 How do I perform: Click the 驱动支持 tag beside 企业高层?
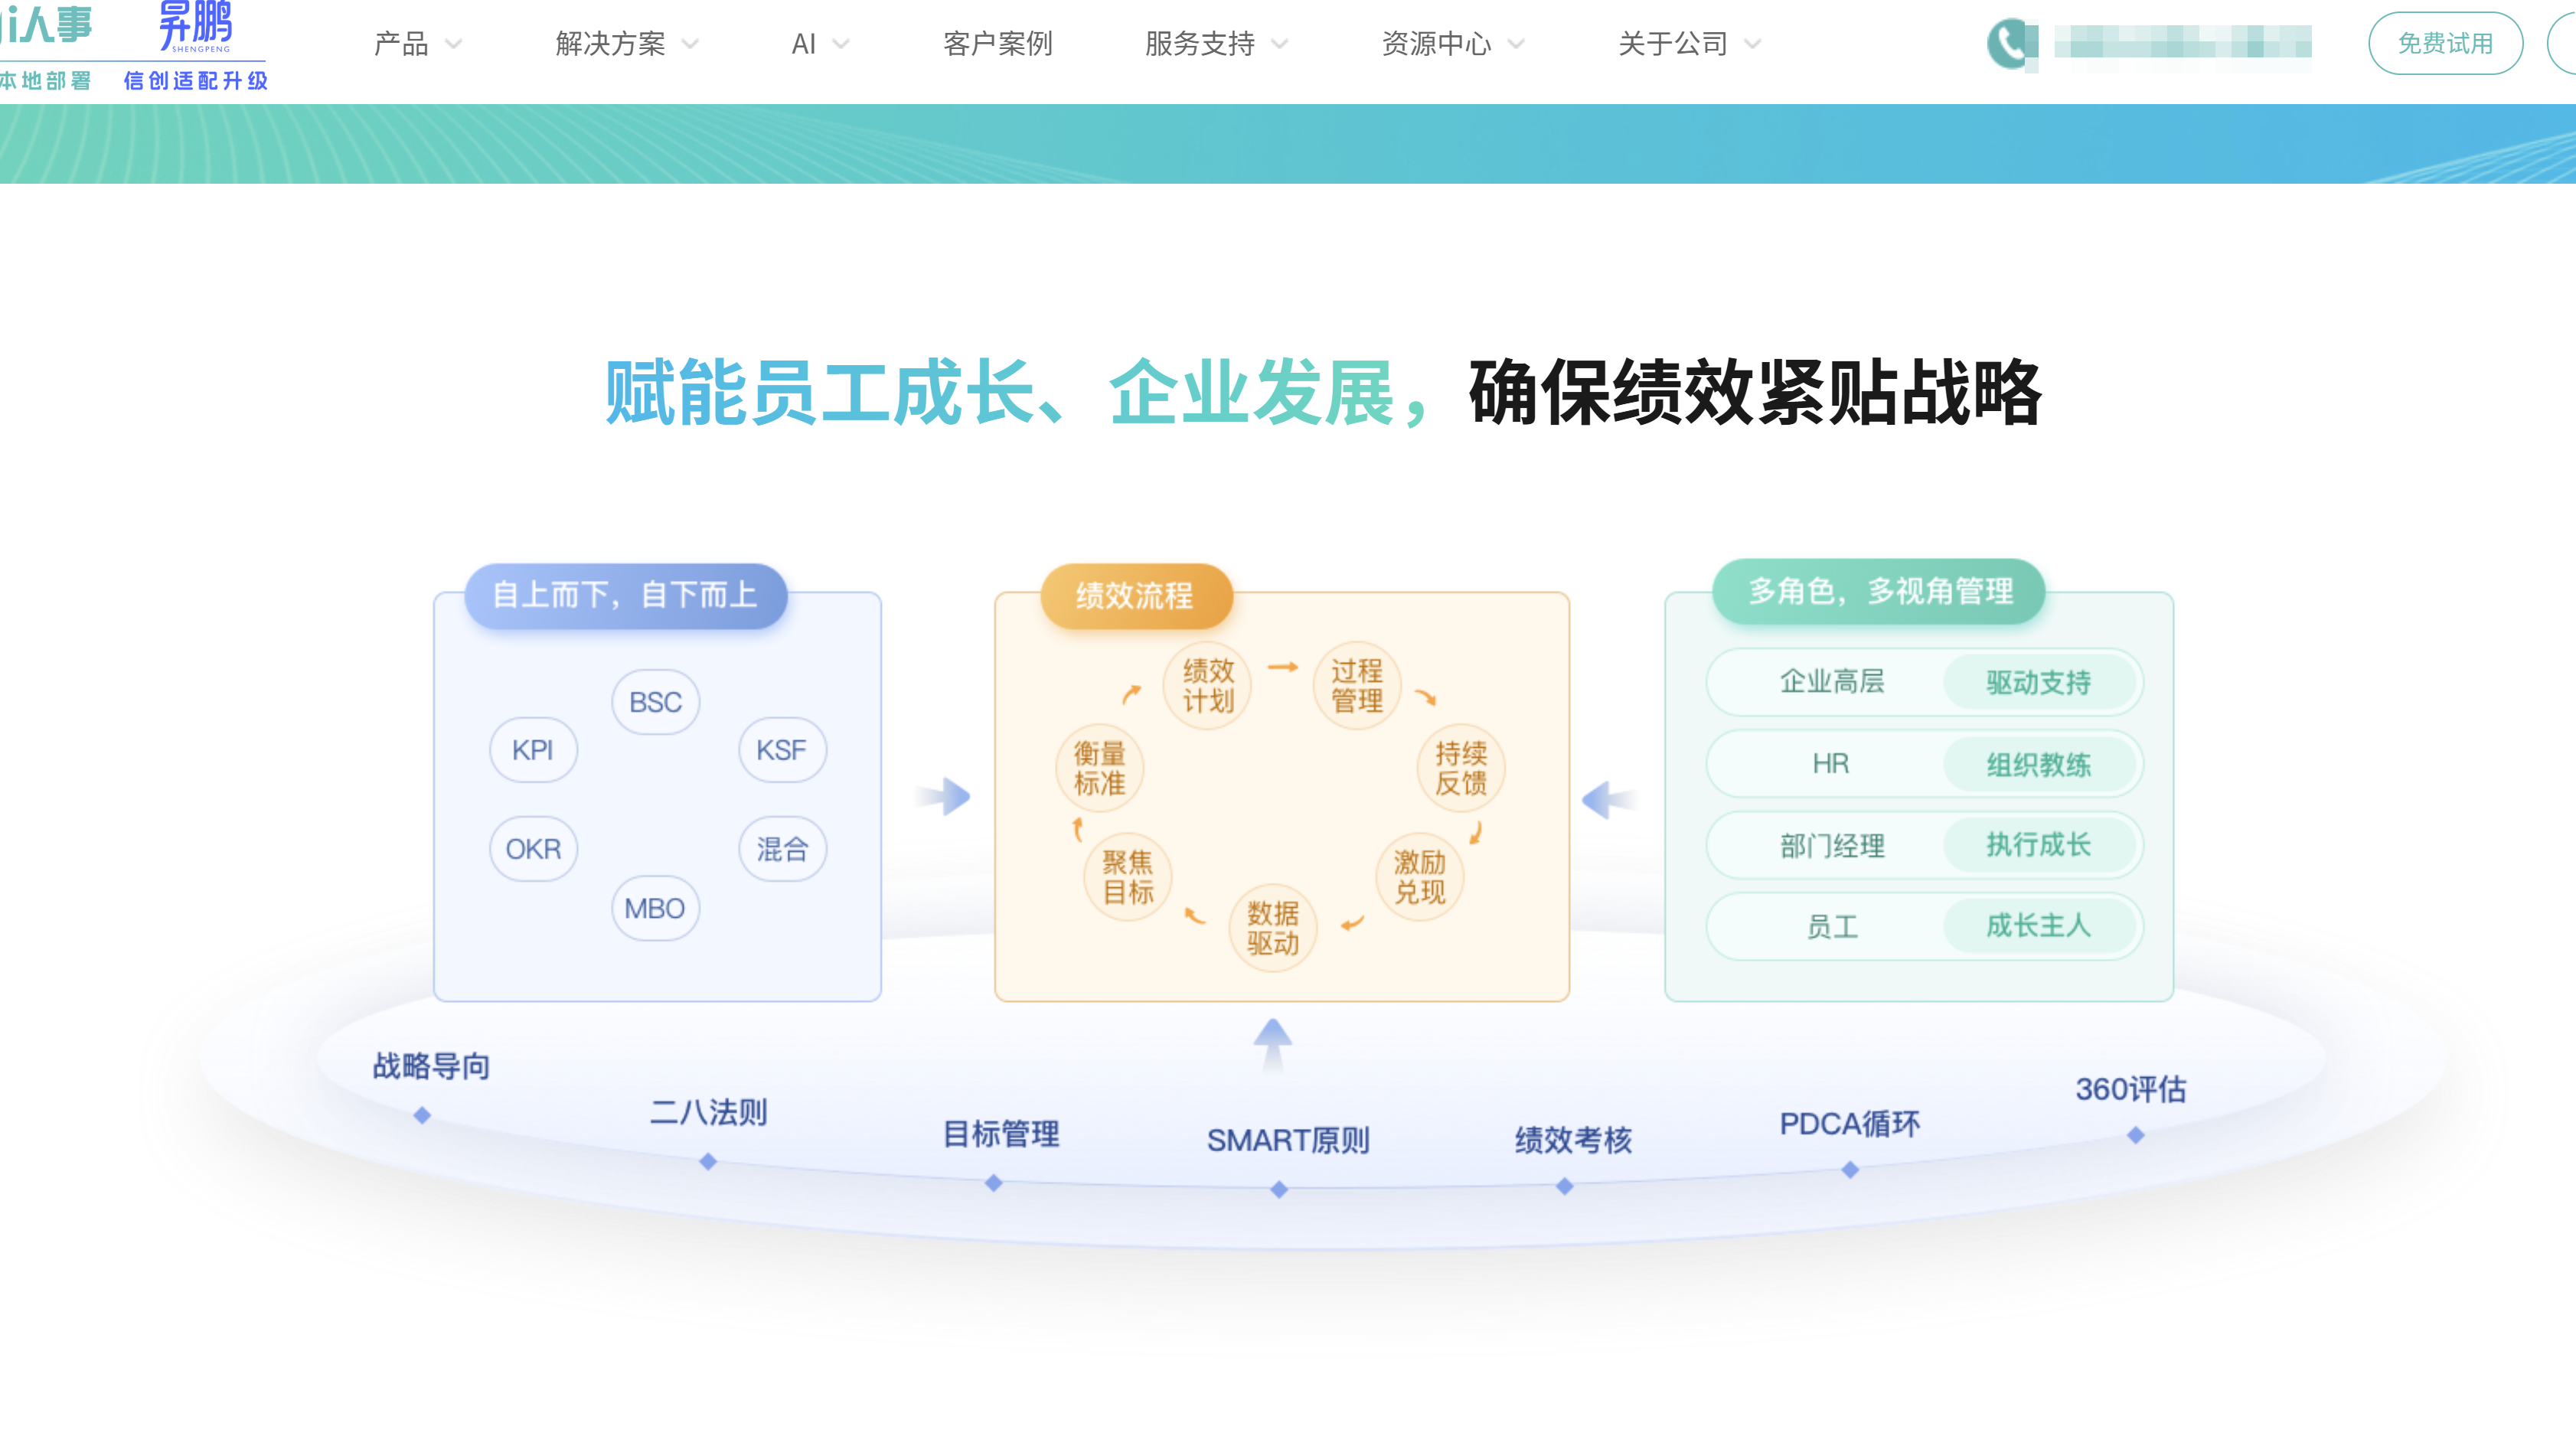[2041, 683]
